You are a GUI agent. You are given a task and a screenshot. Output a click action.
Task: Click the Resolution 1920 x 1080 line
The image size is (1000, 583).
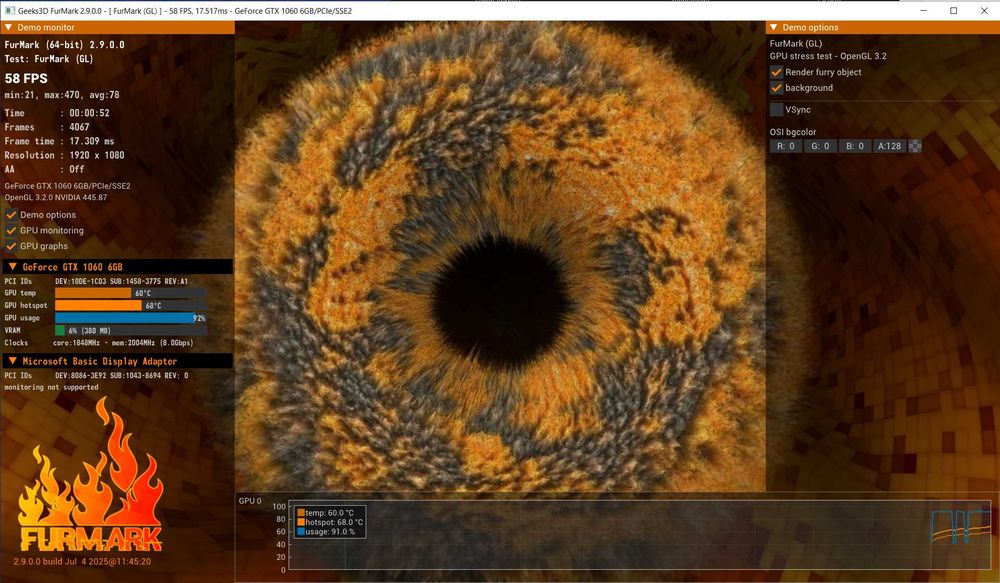coord(64,155)
